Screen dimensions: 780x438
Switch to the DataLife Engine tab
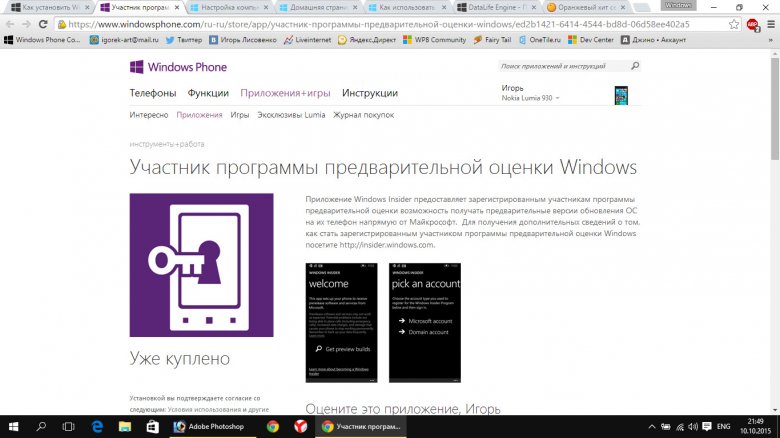click(x=496, y=7)
